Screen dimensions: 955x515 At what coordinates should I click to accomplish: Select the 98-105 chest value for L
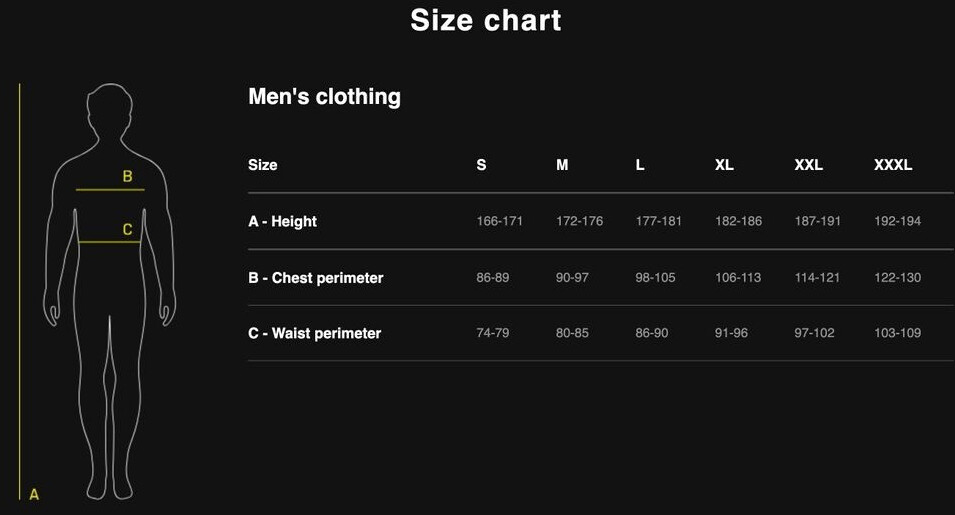coord(658,277)
